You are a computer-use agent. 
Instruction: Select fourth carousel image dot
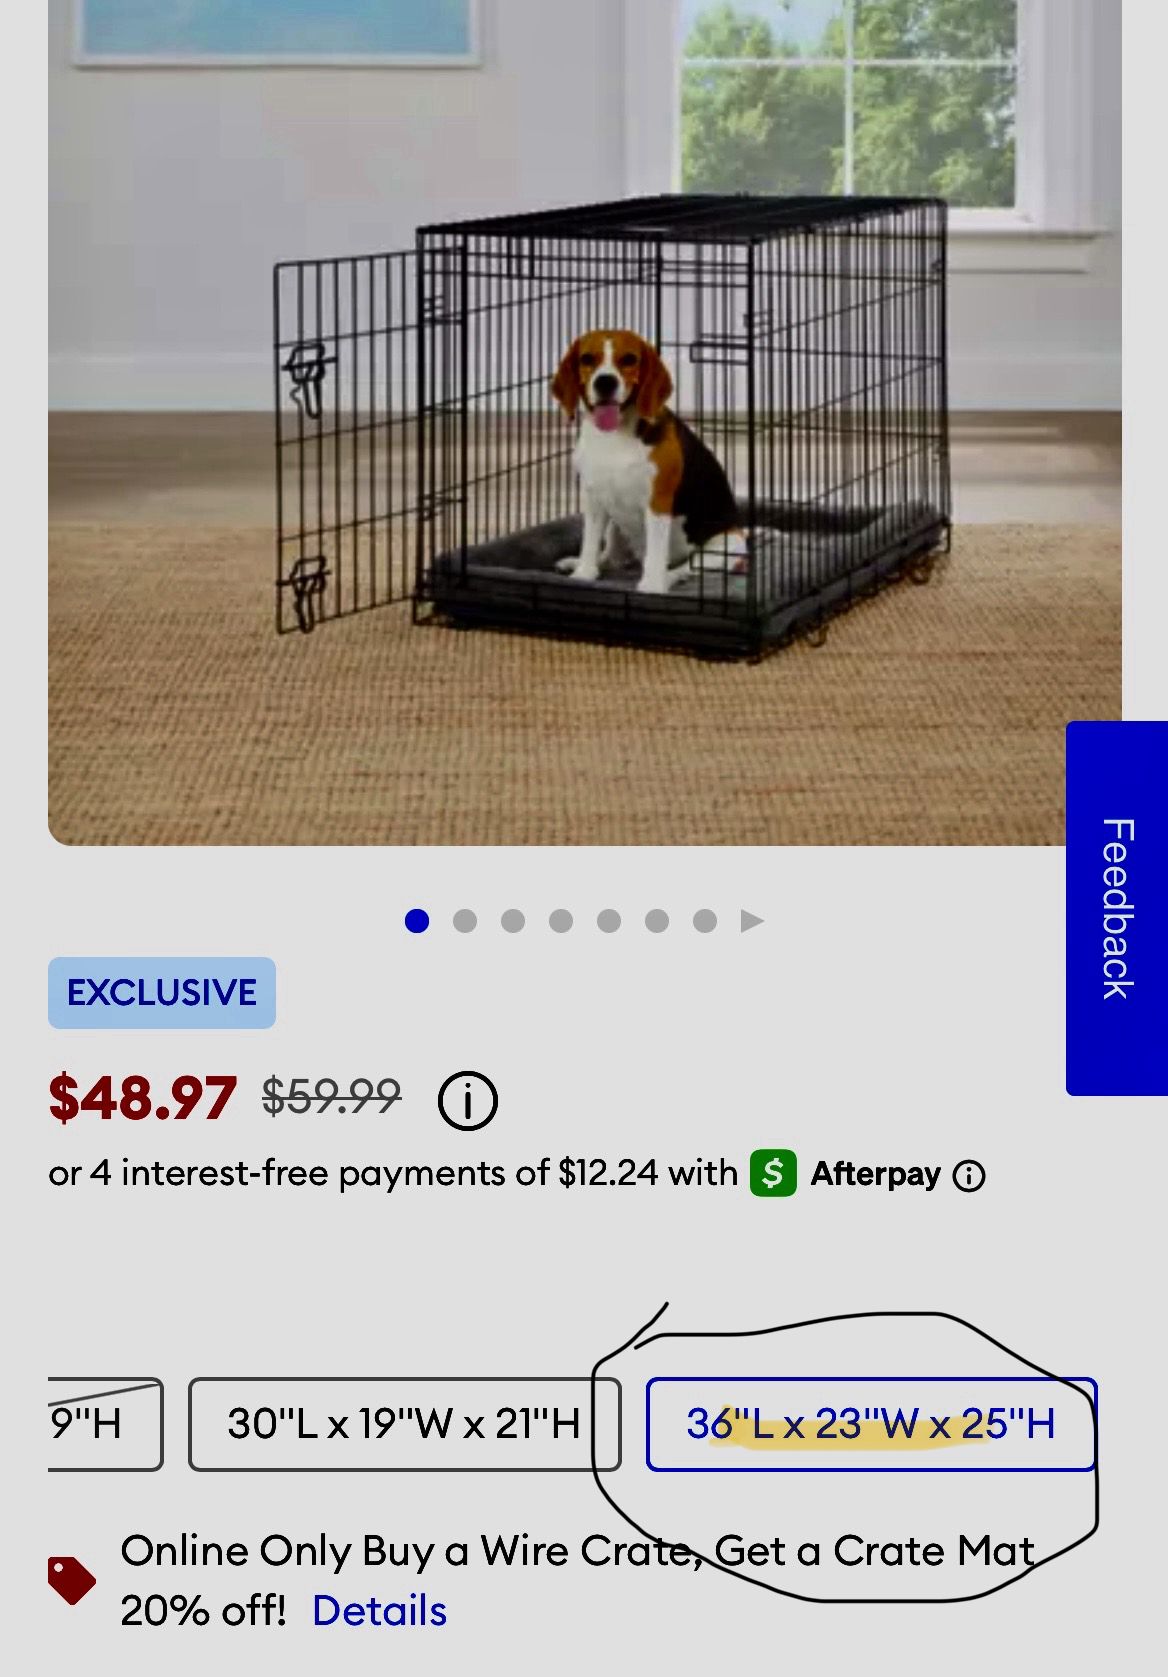[x=561, y=921]
